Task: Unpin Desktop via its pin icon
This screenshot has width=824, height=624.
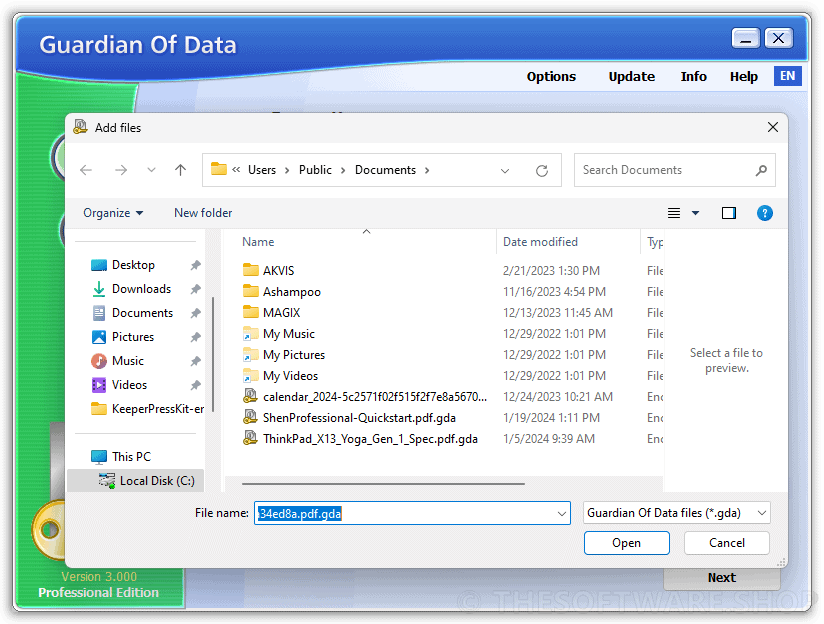Action: 195,265
